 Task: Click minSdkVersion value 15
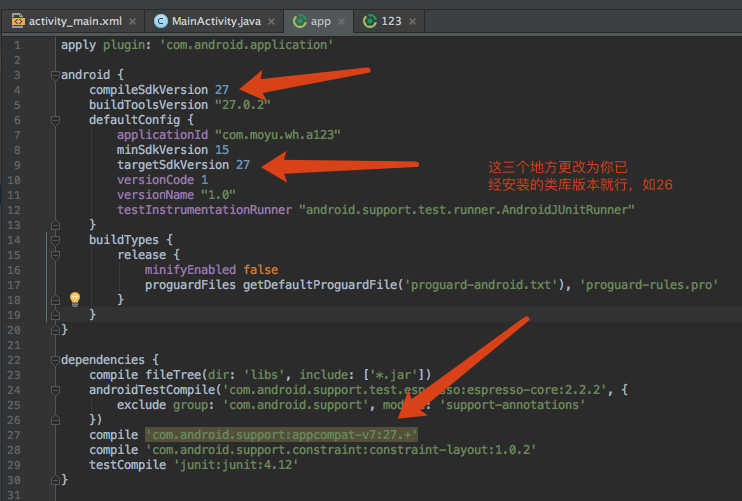pyautogui.click(x=222, y=150)
